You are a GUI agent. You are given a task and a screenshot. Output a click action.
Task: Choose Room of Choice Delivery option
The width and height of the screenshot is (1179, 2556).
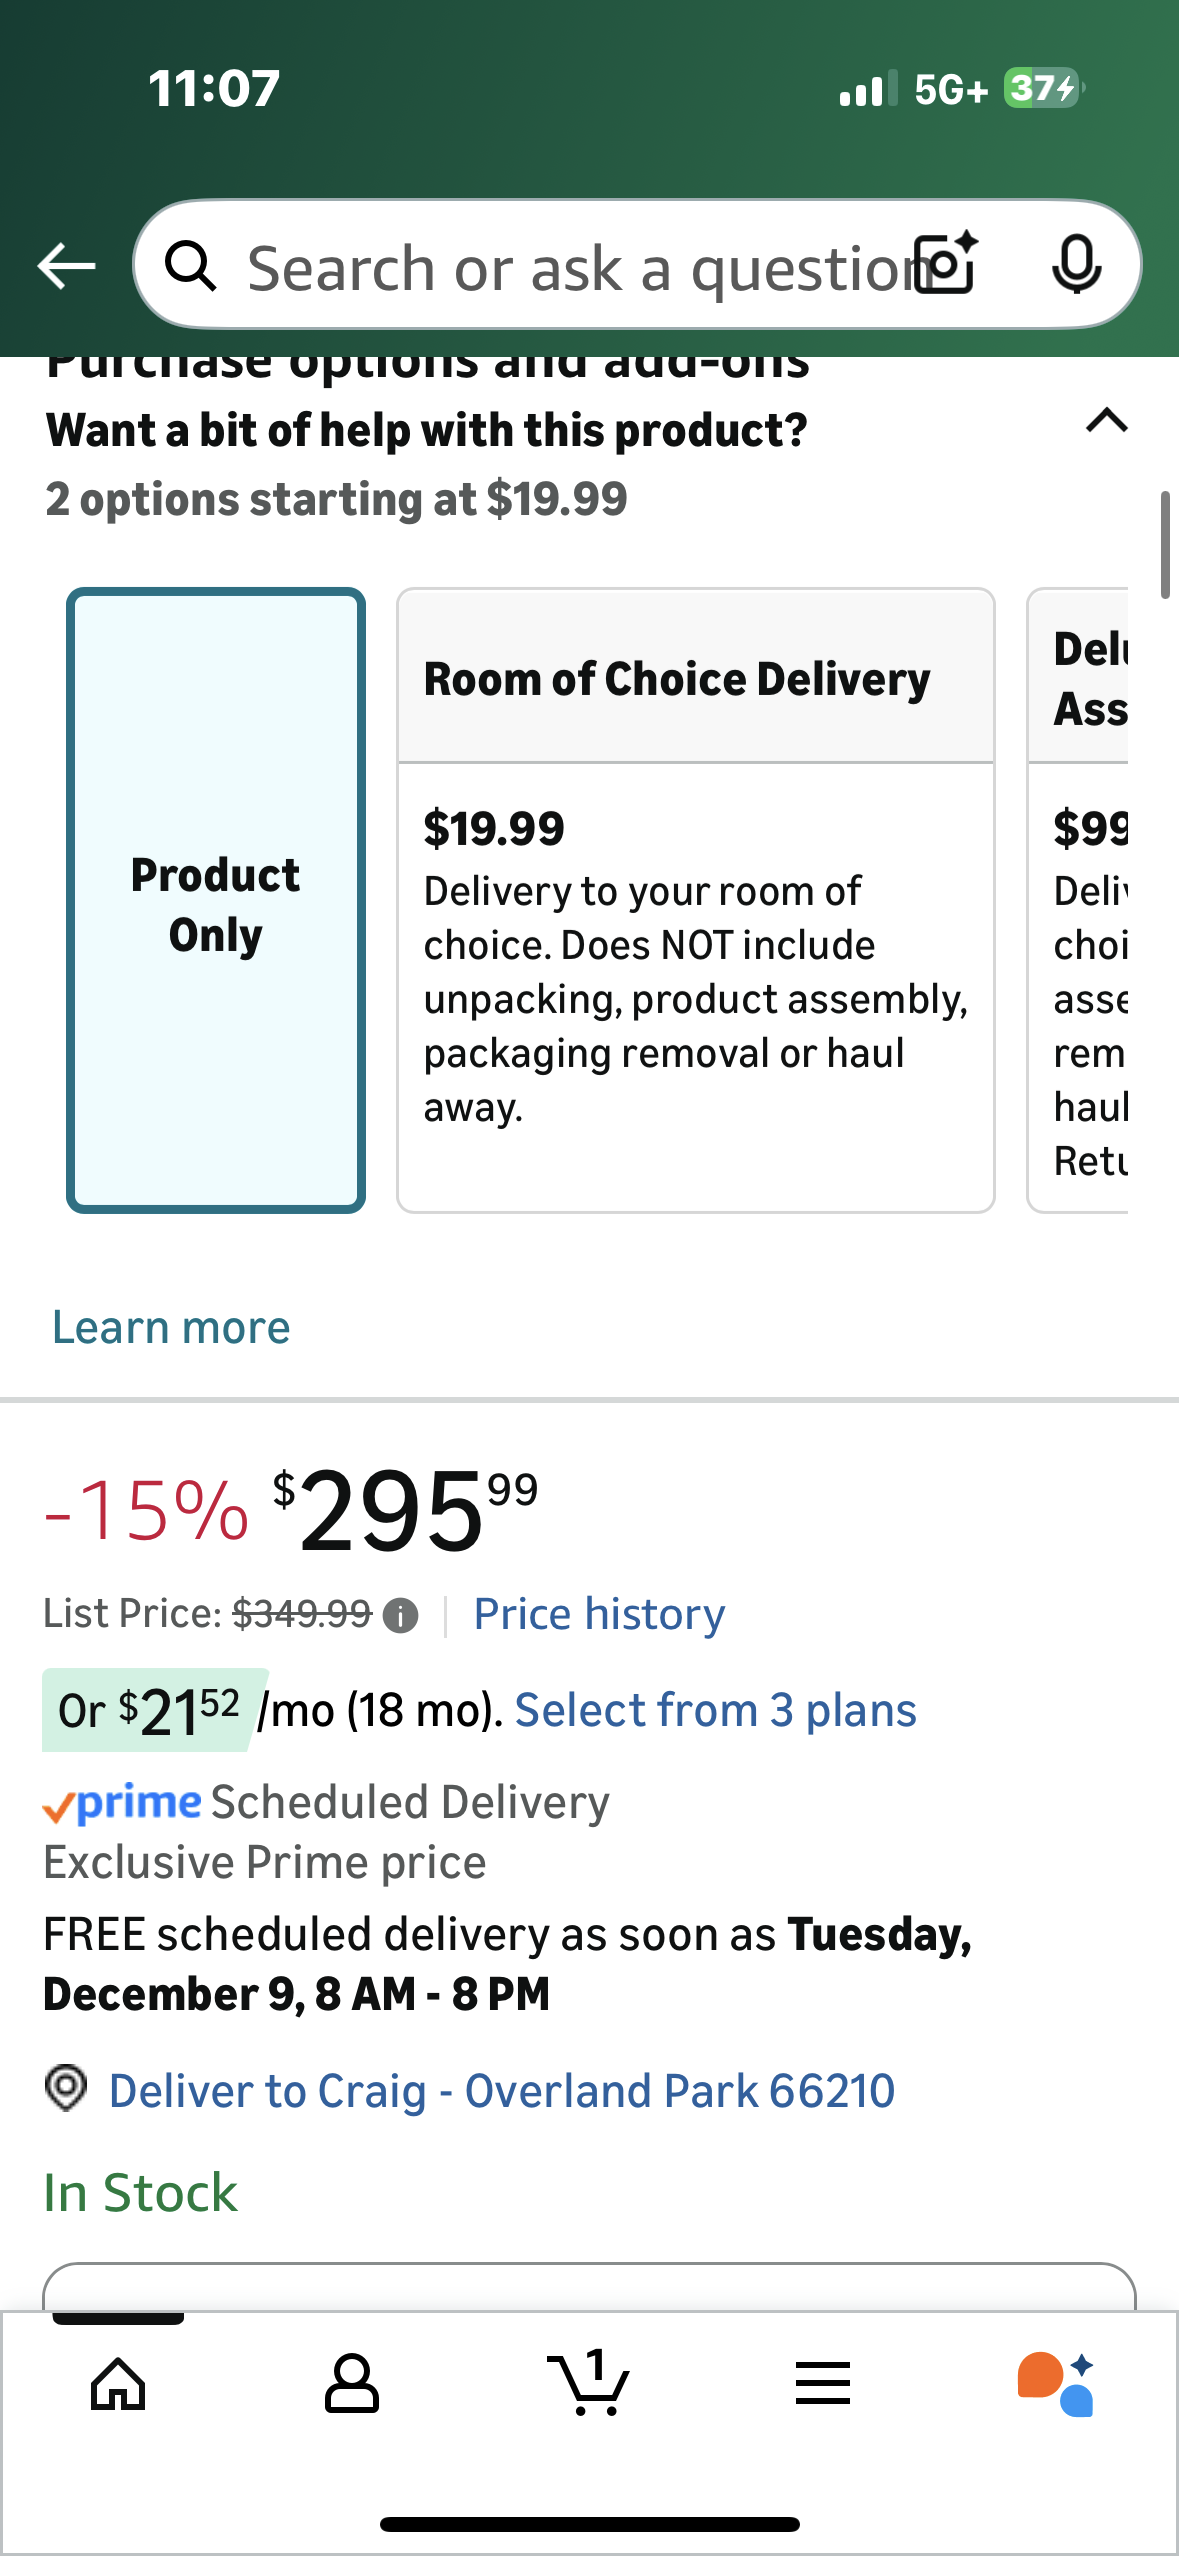pos(696,901)
